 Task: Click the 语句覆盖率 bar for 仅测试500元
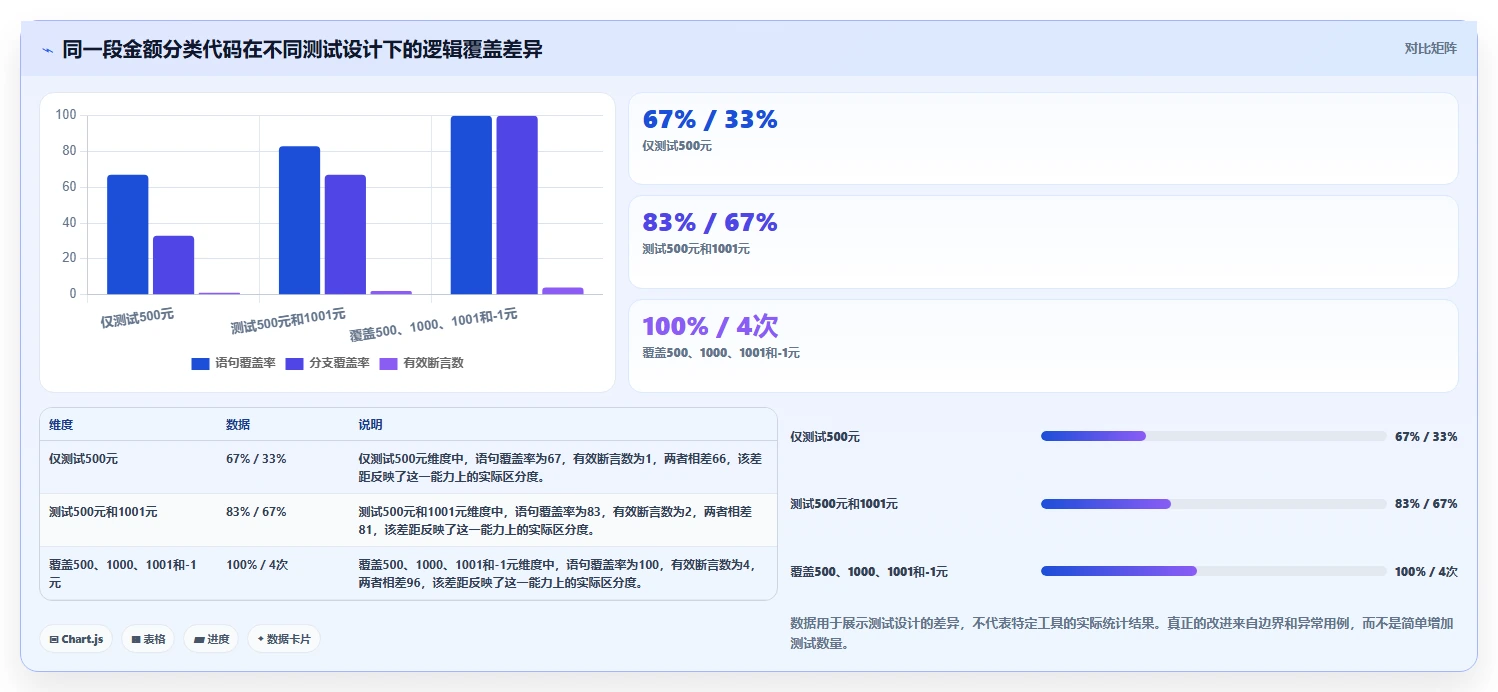tap(128, 234)
